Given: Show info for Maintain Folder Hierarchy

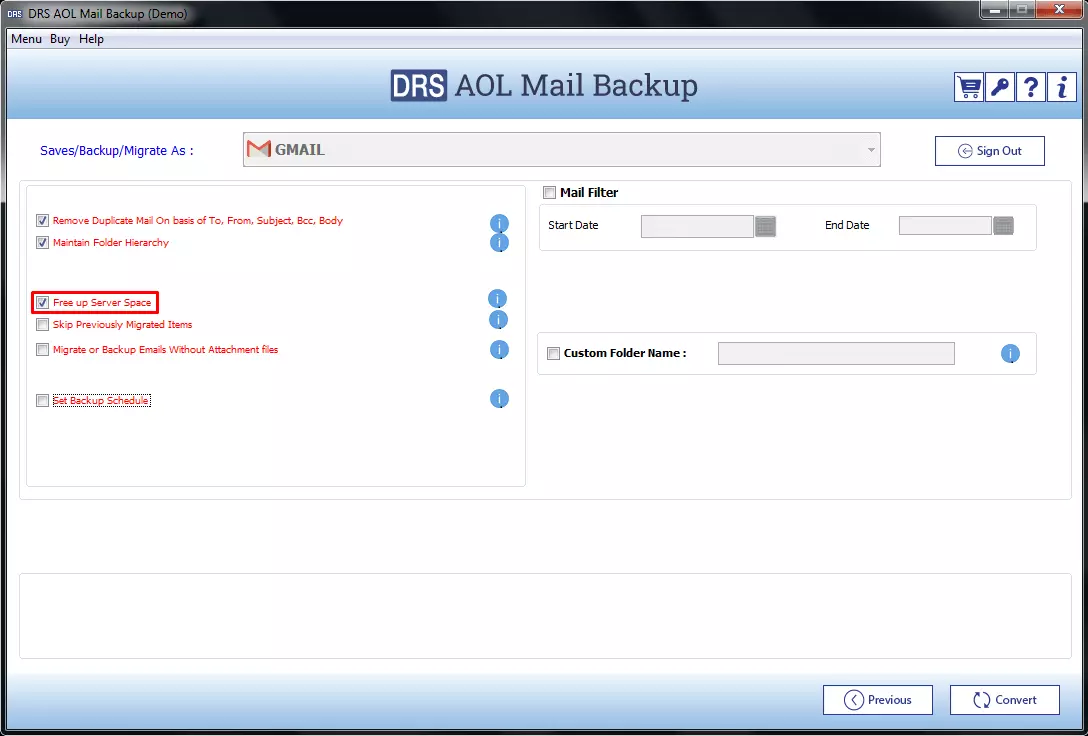Looking at the screenshot, I should pos(500,243).
